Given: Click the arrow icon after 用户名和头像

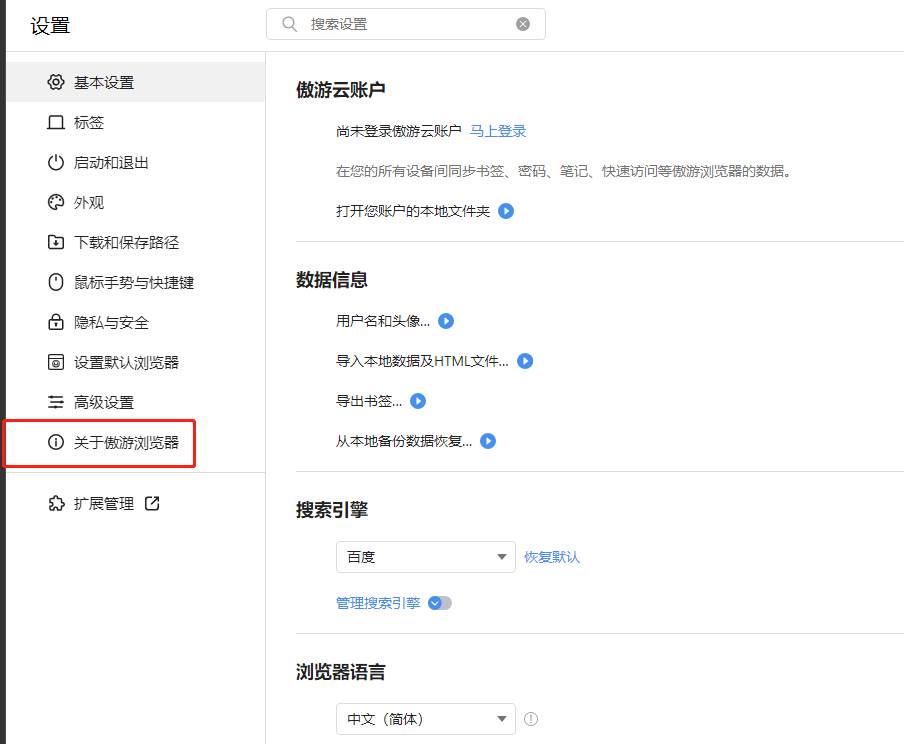Looking at the screenshot, I should tap(446, 321).
